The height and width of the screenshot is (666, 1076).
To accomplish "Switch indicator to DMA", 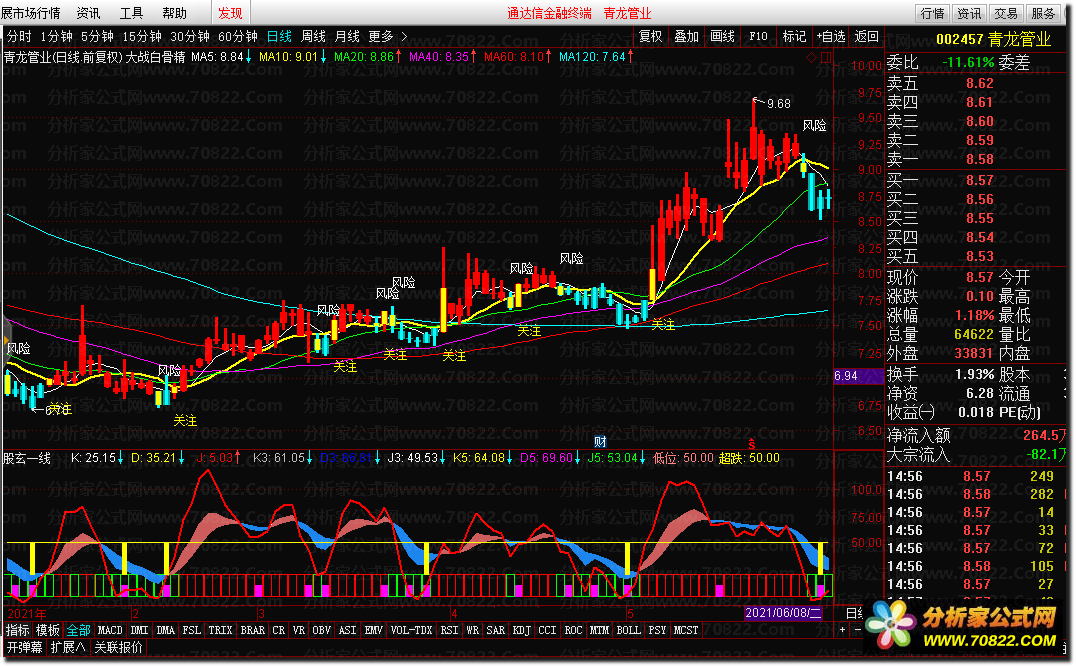I will [x=165, y=630].
